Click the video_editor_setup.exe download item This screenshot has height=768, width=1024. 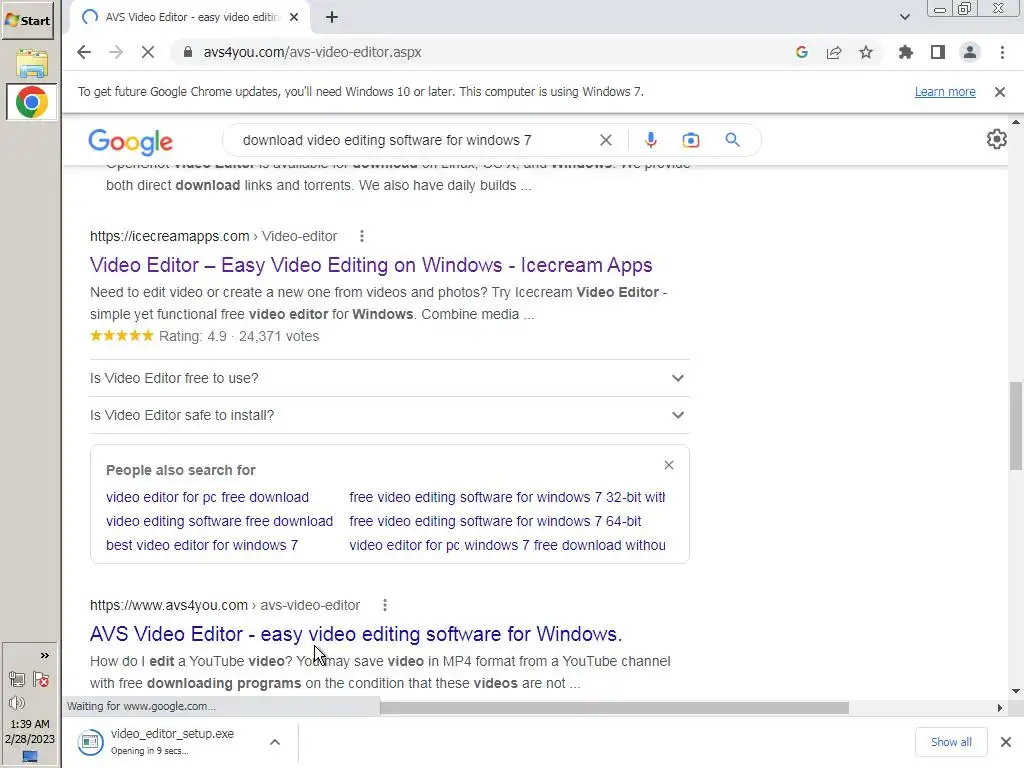[x=170, y=742]
